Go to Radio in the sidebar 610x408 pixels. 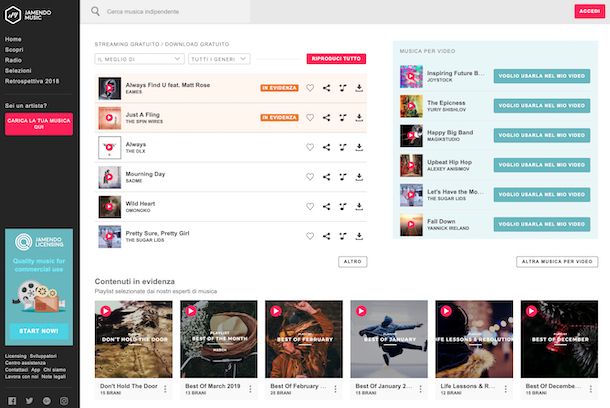click(x=13, y=60)
